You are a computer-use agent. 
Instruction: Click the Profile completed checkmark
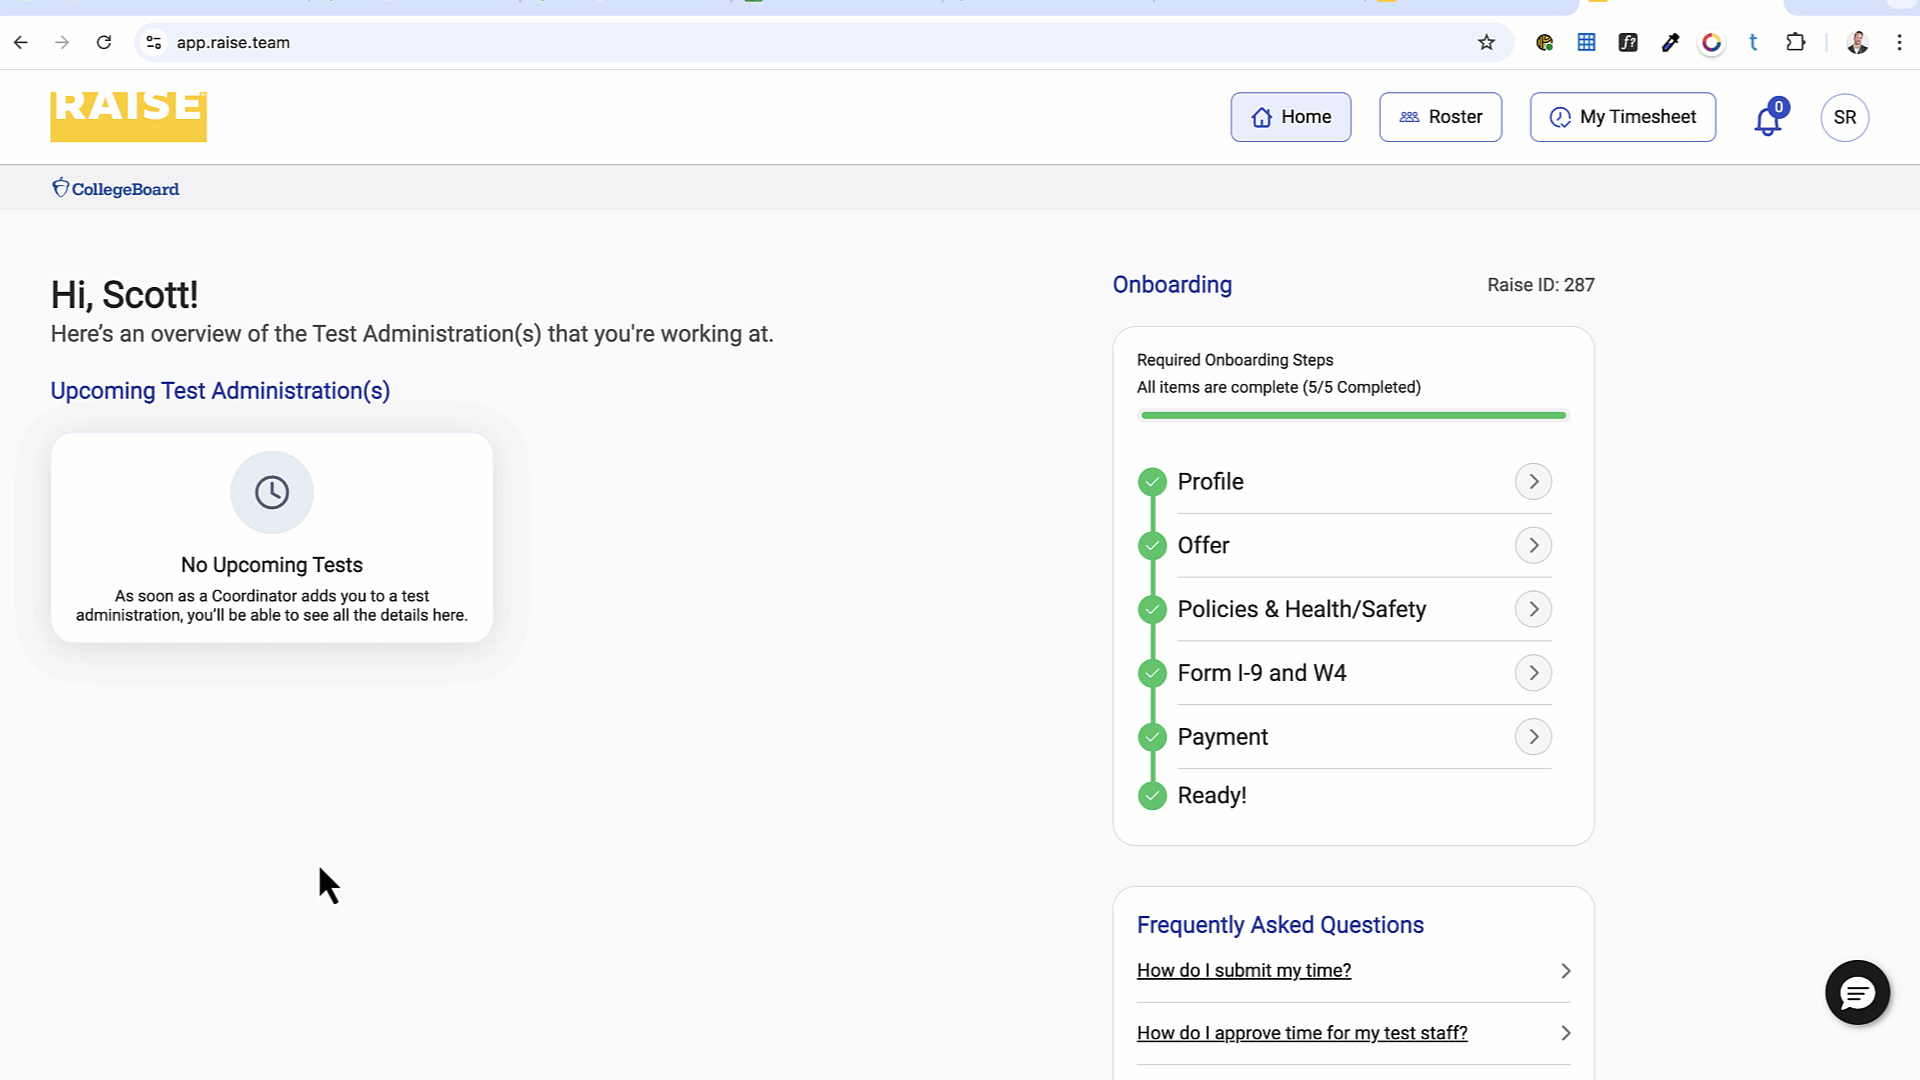tap(1152, 482)
